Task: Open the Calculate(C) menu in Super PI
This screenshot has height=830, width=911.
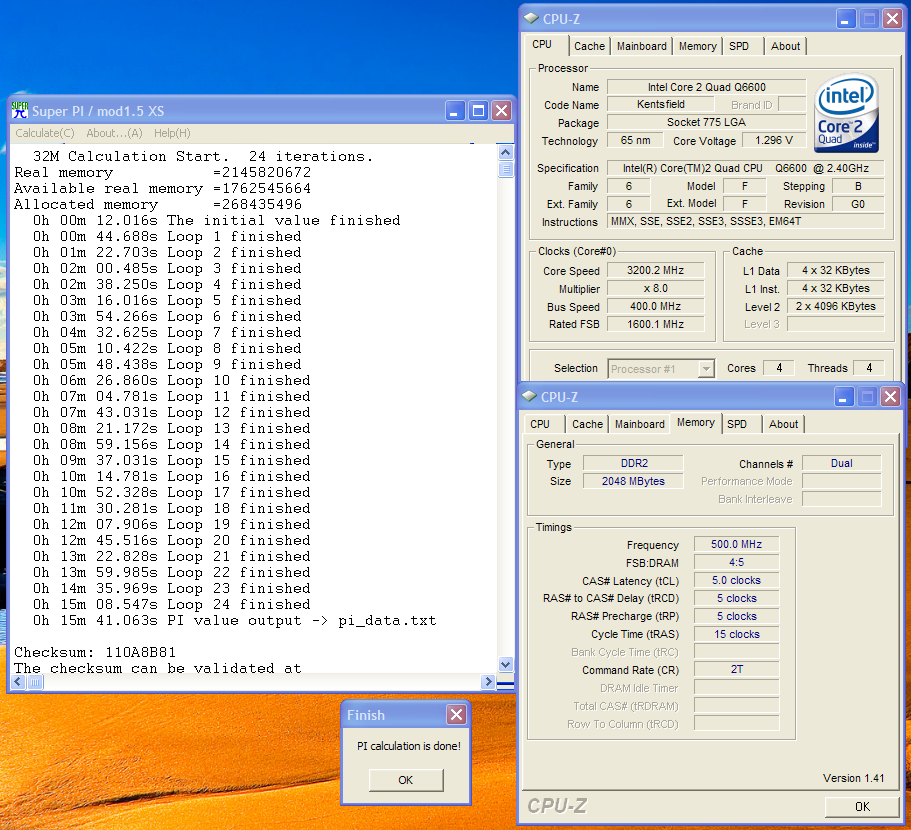Action: [x=45, y=133]
